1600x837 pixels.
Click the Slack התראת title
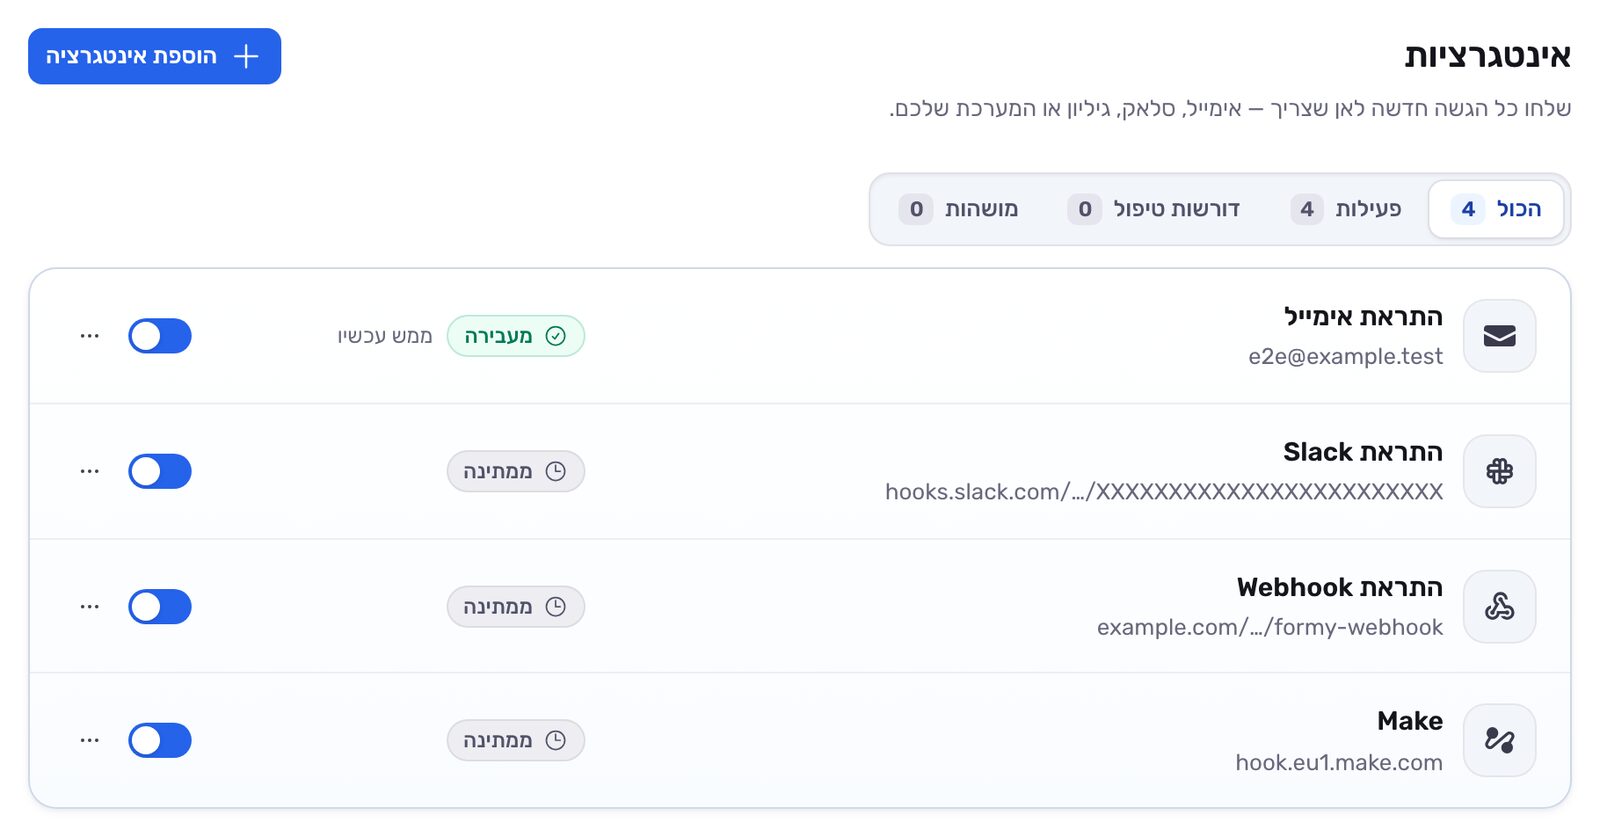[x=1363, y=452]
